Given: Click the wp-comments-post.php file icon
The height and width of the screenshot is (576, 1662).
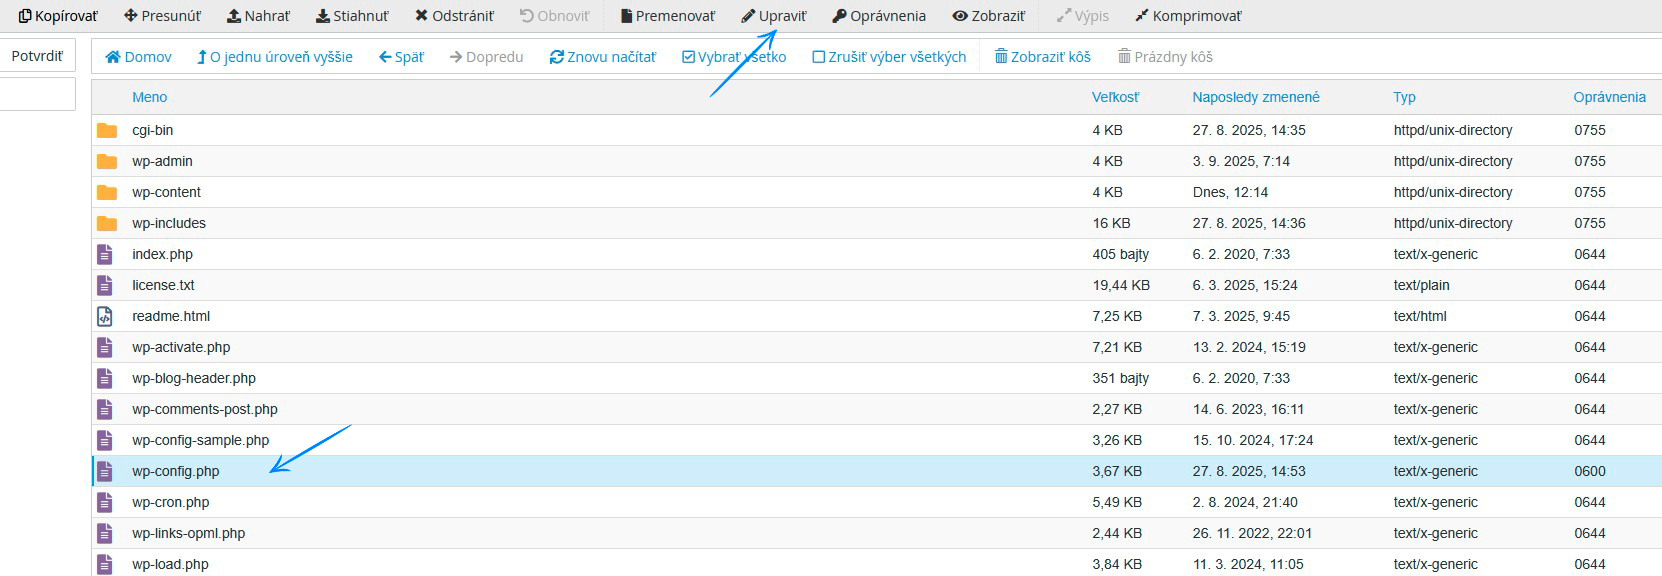Looking at the screenshot, I should (x=105, y=409).
